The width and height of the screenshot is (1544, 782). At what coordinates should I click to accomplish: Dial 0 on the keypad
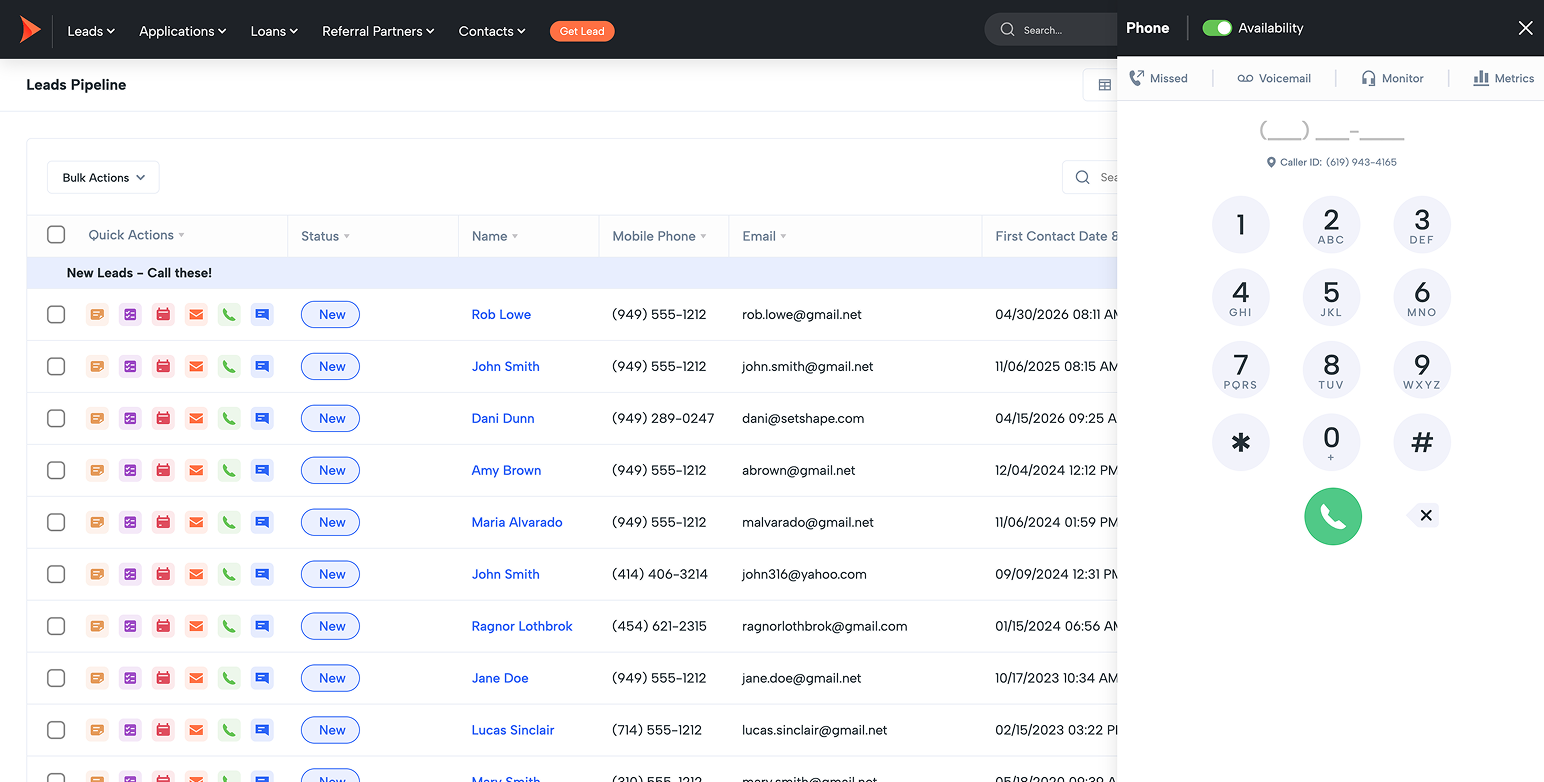click(1331, 442)
